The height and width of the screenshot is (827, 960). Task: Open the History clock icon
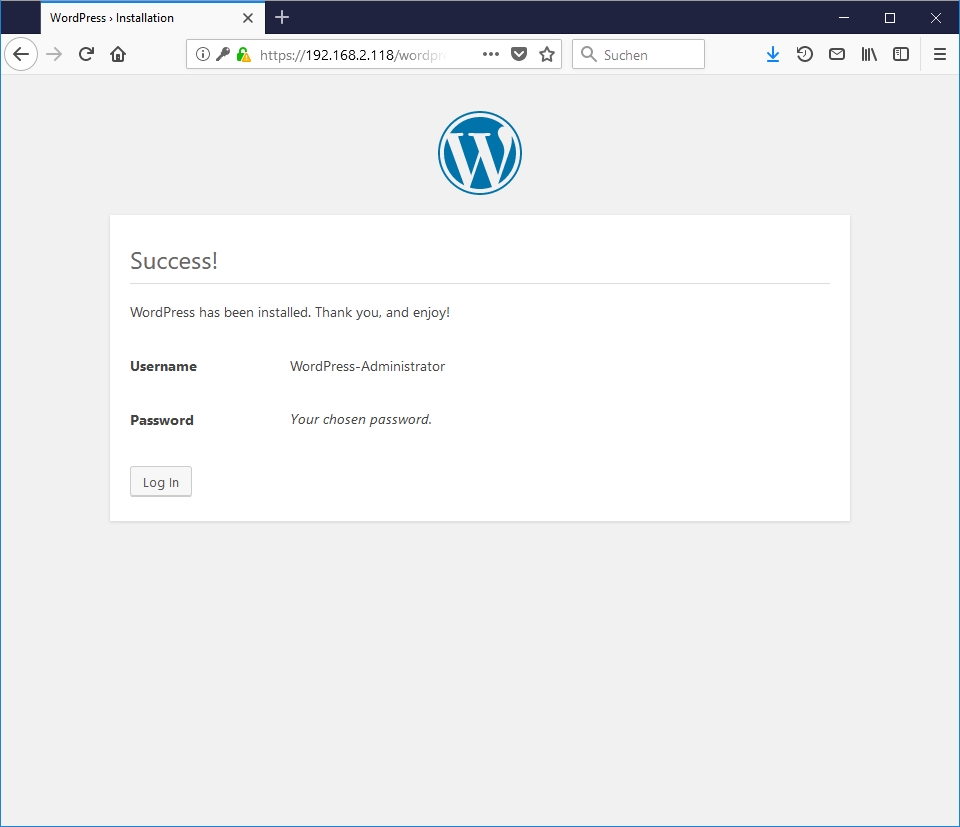click(x=804, y=54)
